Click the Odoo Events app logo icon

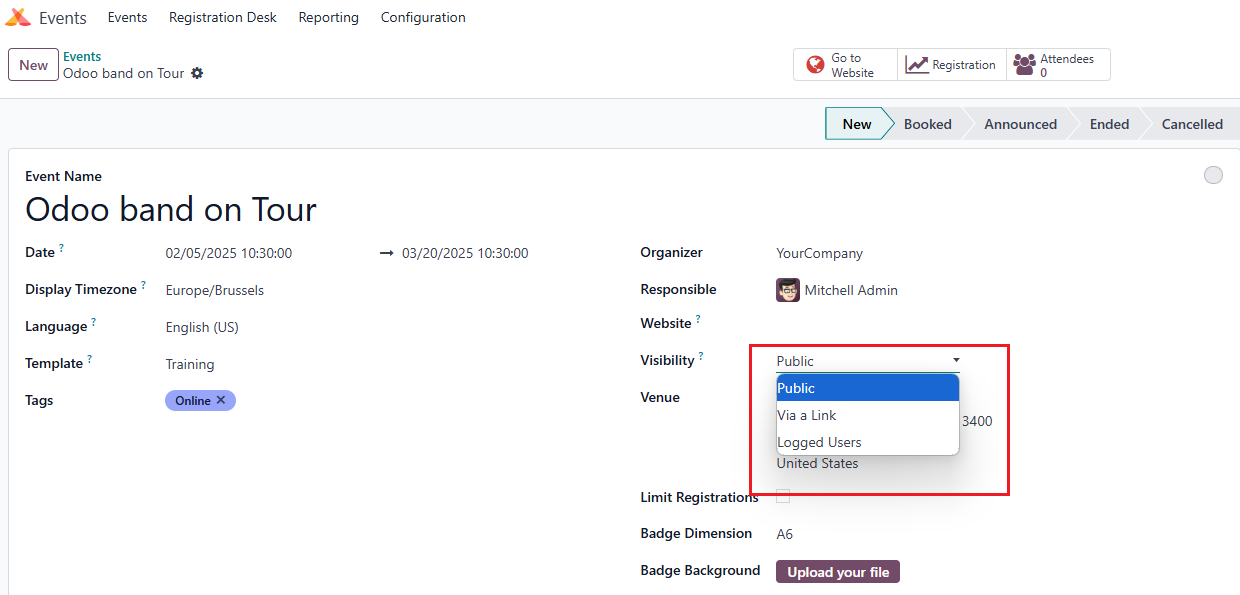coord(18,17)
